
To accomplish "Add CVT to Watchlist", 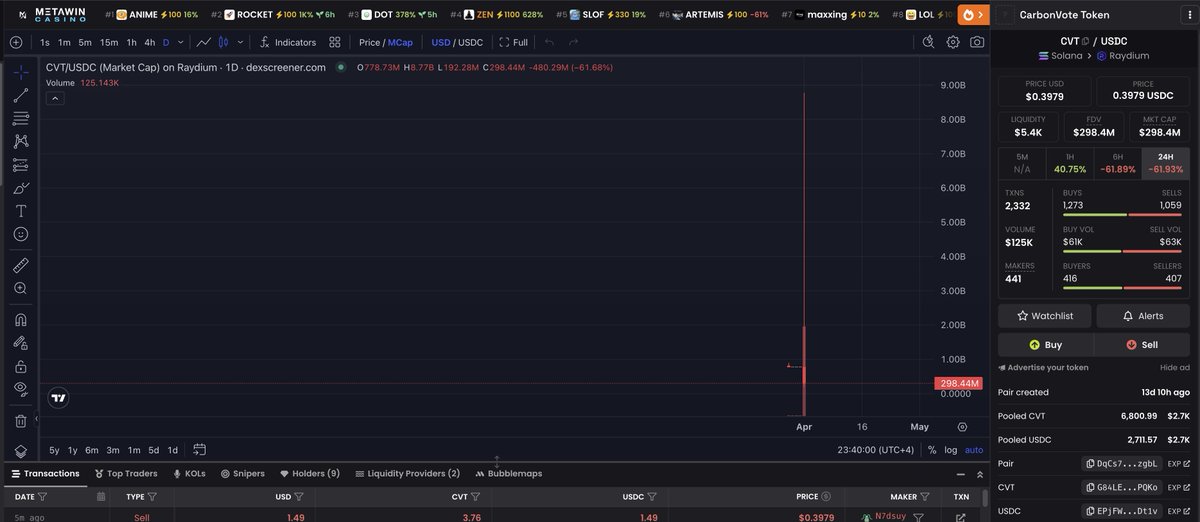I will tap(1045, 315).
